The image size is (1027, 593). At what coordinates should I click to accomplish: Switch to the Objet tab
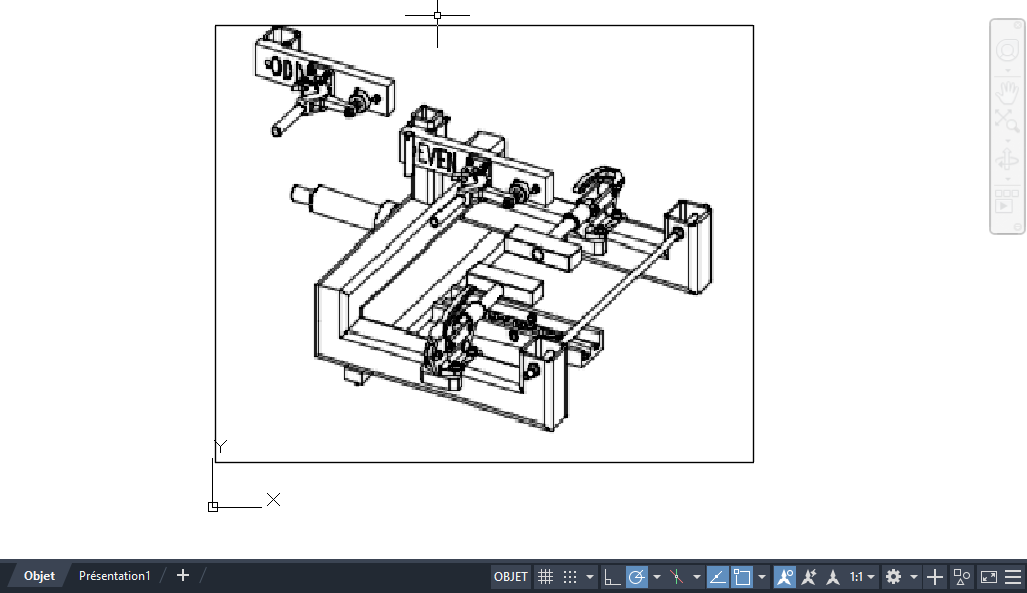pos(39,576)
